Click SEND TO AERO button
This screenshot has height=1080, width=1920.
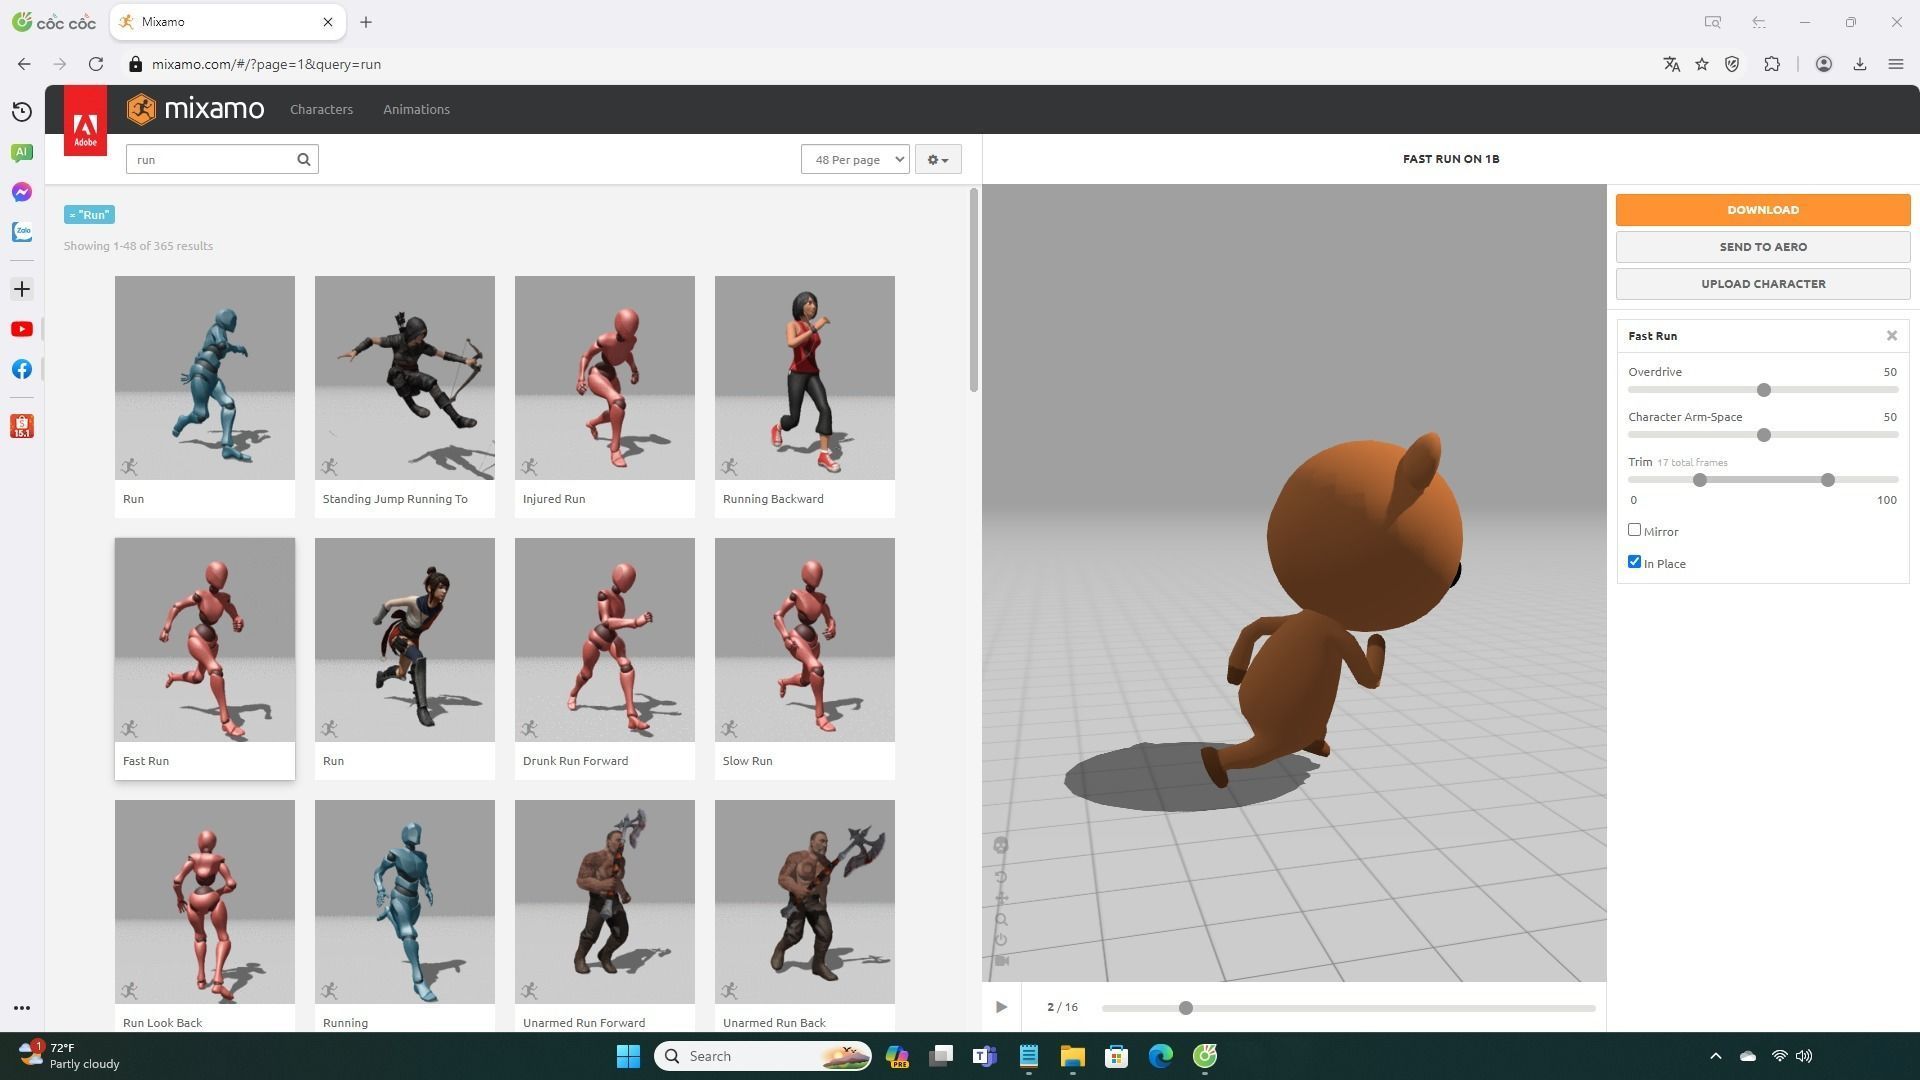tap(1763, 247)
